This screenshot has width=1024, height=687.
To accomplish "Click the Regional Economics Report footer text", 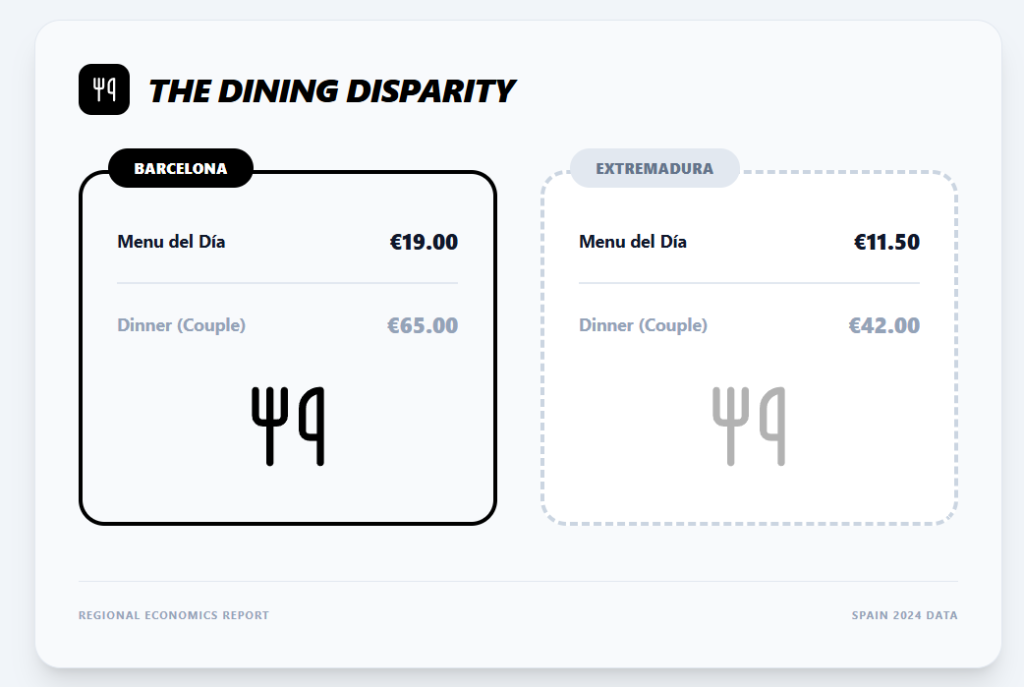I will tap(174, 615).
